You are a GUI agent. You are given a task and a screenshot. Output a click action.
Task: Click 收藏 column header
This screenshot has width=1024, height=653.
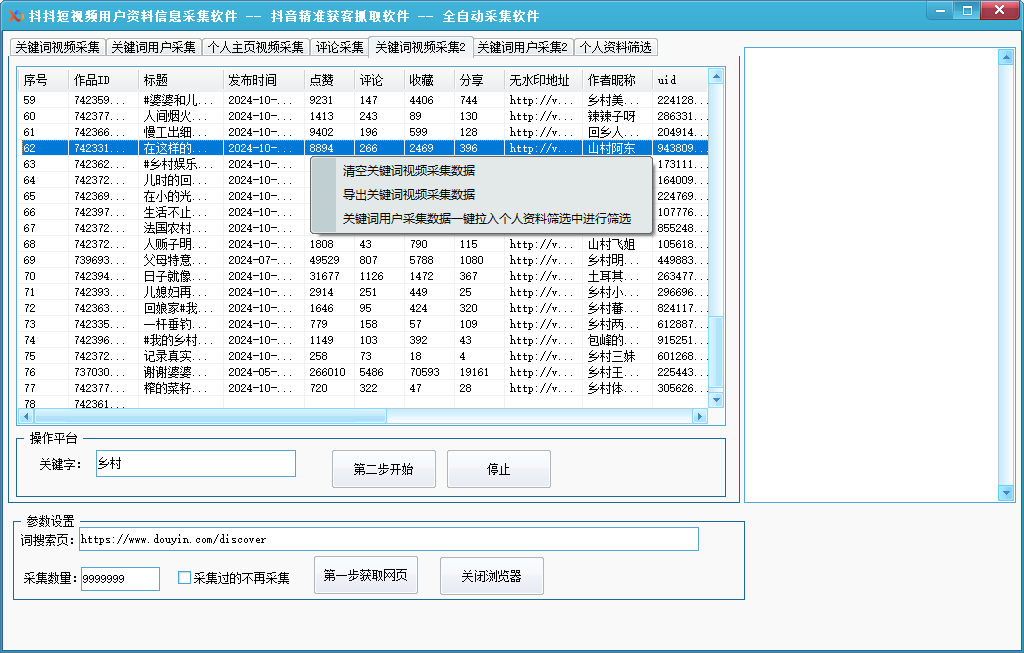click(428, 80)
